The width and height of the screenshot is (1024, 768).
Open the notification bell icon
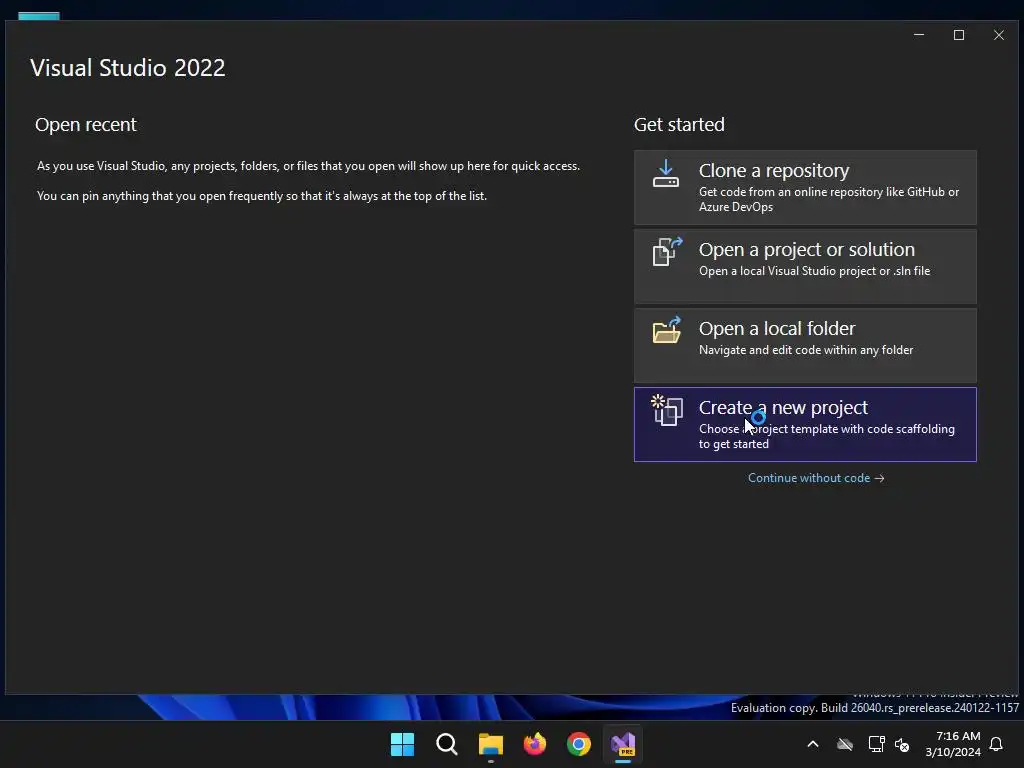[997, 744]
